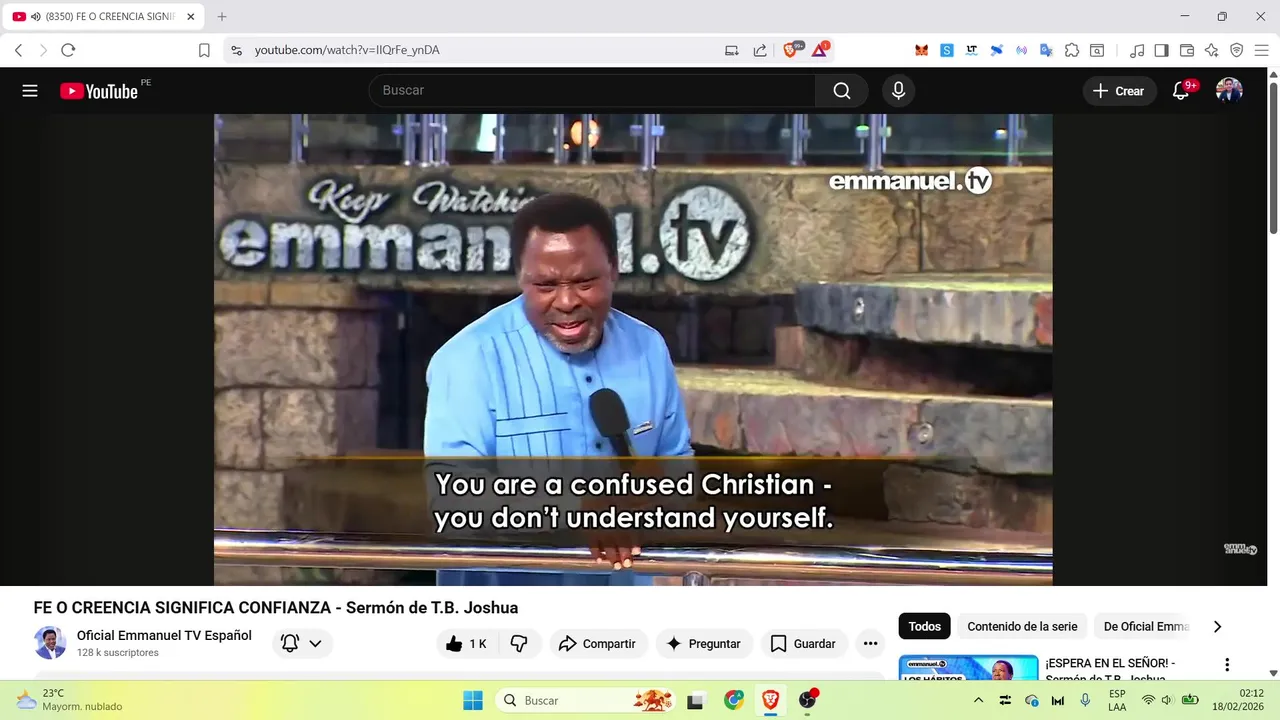Open the LanguageTool LT extension

click(x=971, y=50)
